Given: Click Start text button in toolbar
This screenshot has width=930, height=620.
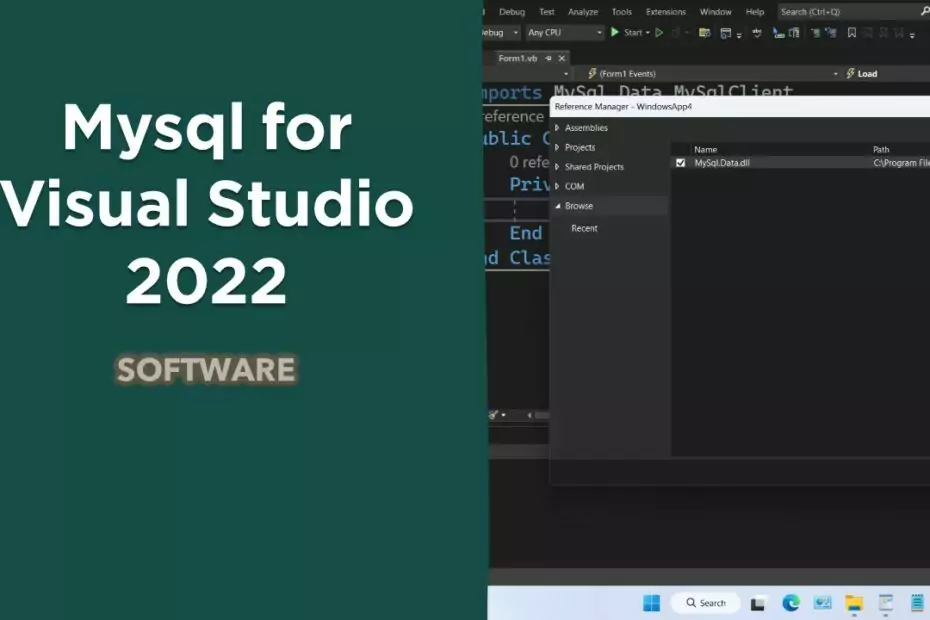Looking at the screenshot, I should [x=633, y=33].
